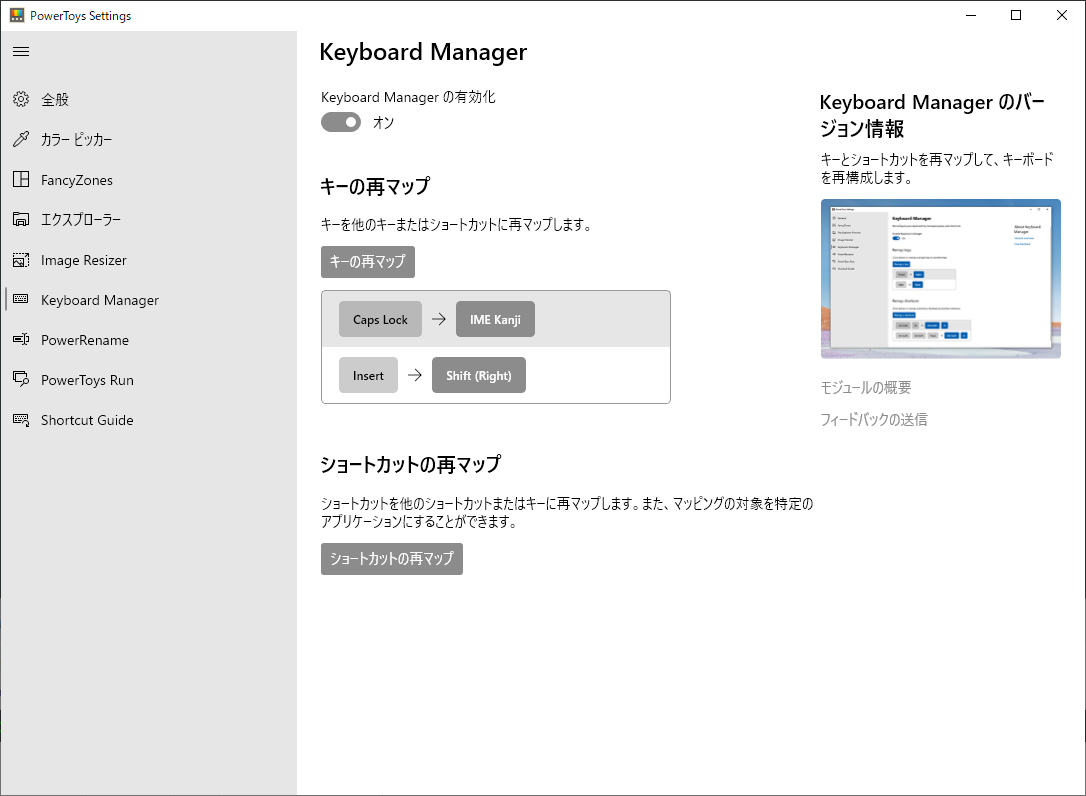The width and height of the screenshot is (1086, 796).
Task: Open Shortcut Guide settings
Action: coord(149,421)
